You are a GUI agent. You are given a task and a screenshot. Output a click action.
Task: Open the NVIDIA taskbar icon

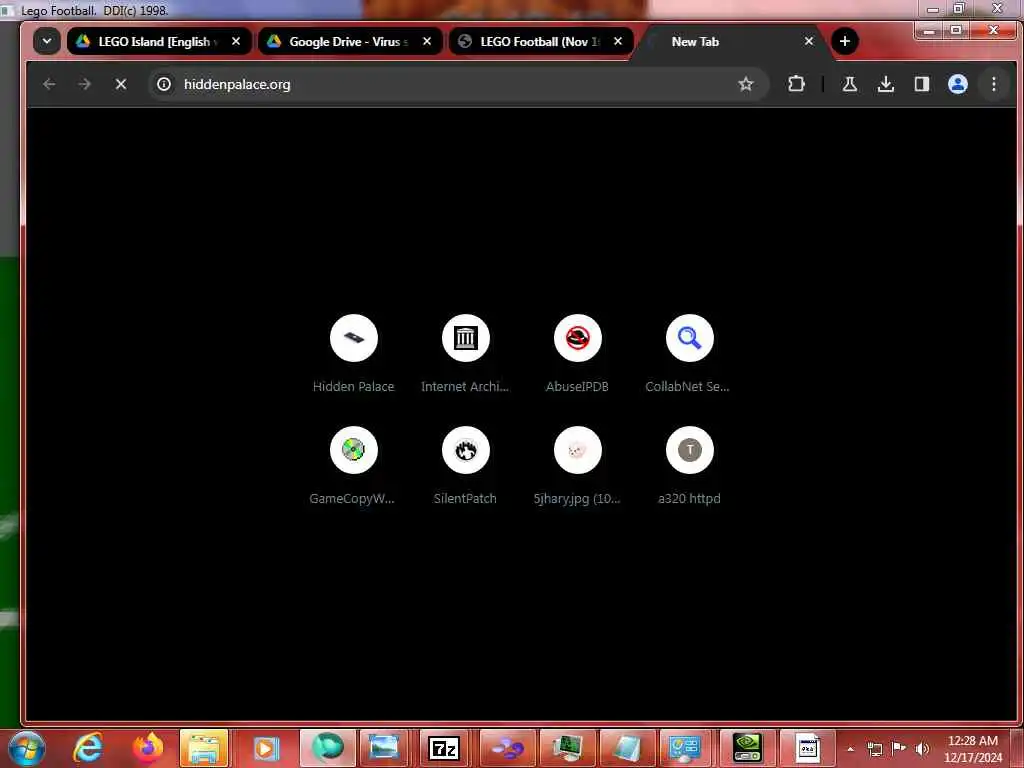pyautogui.click(x=747, y=748)
